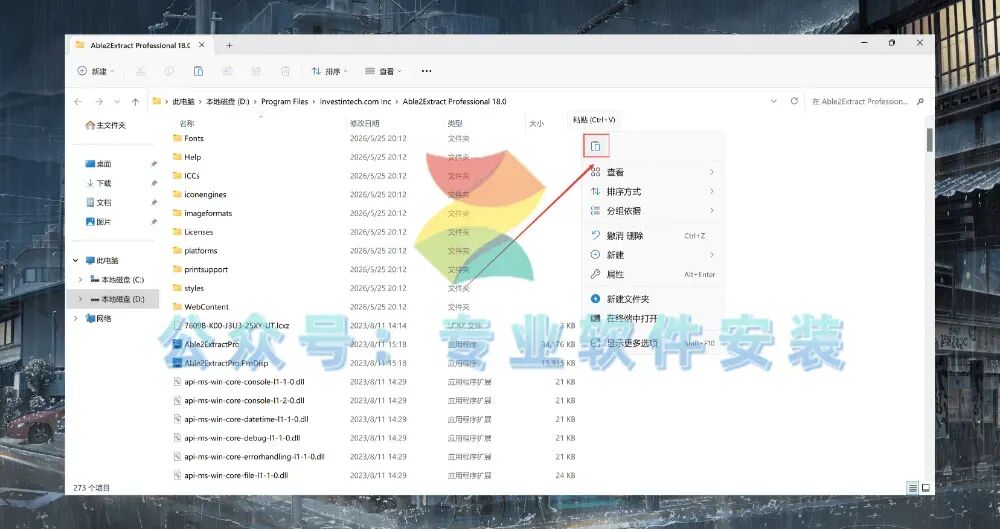Sort by Name column header
The height and width of the screenshot is (529, 1000).
click(187, 123)
